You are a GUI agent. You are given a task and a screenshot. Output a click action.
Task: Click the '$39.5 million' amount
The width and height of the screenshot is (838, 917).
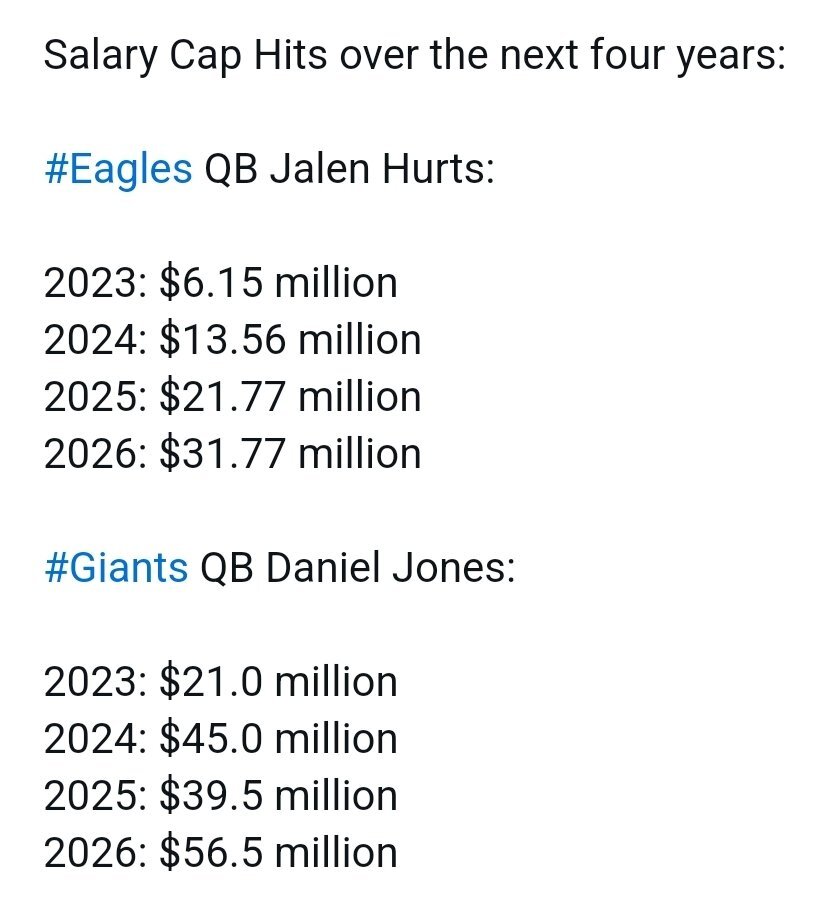point(278,796)
